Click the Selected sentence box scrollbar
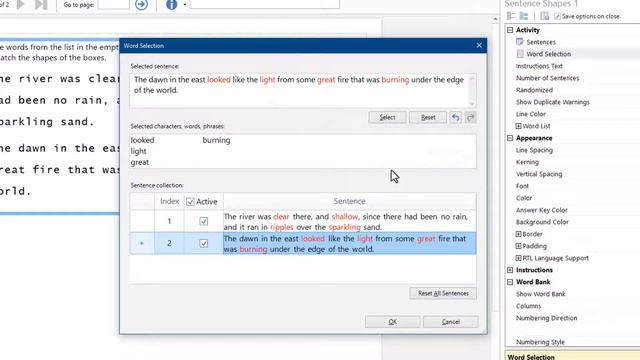640x360 pixels. [x=472, y=91]
